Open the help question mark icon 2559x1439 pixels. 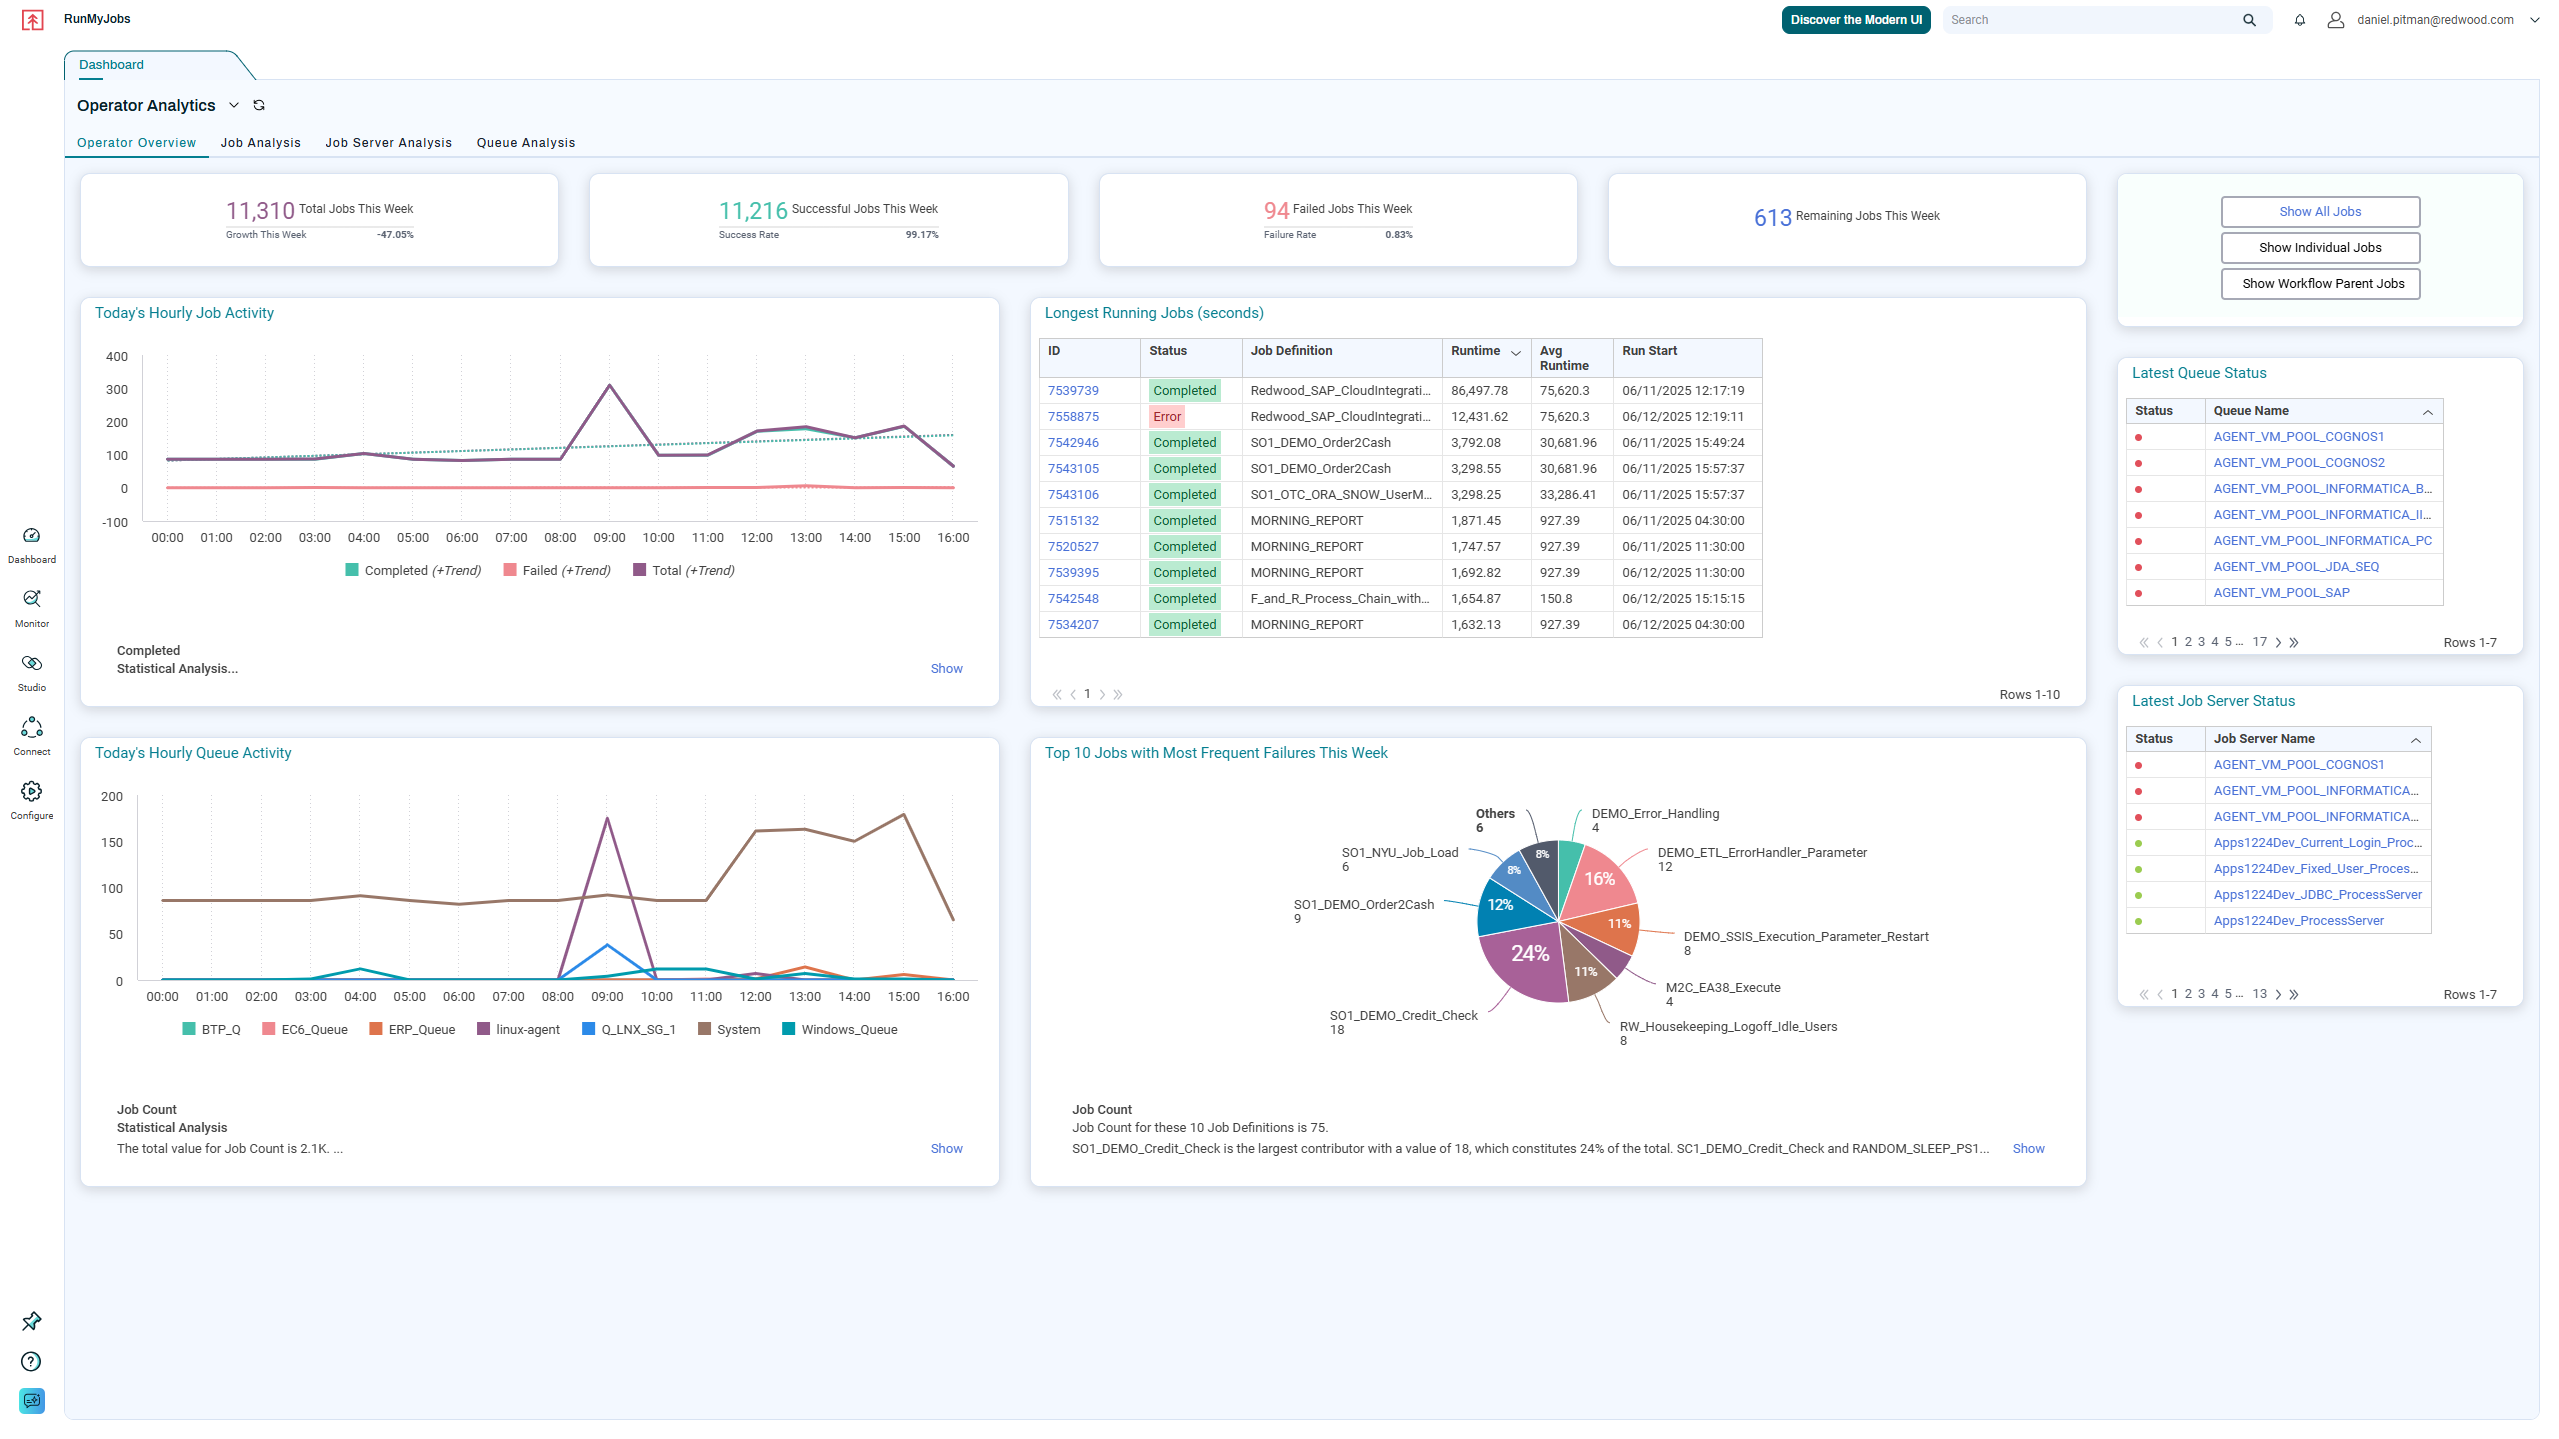click(x=32, y=1361)
